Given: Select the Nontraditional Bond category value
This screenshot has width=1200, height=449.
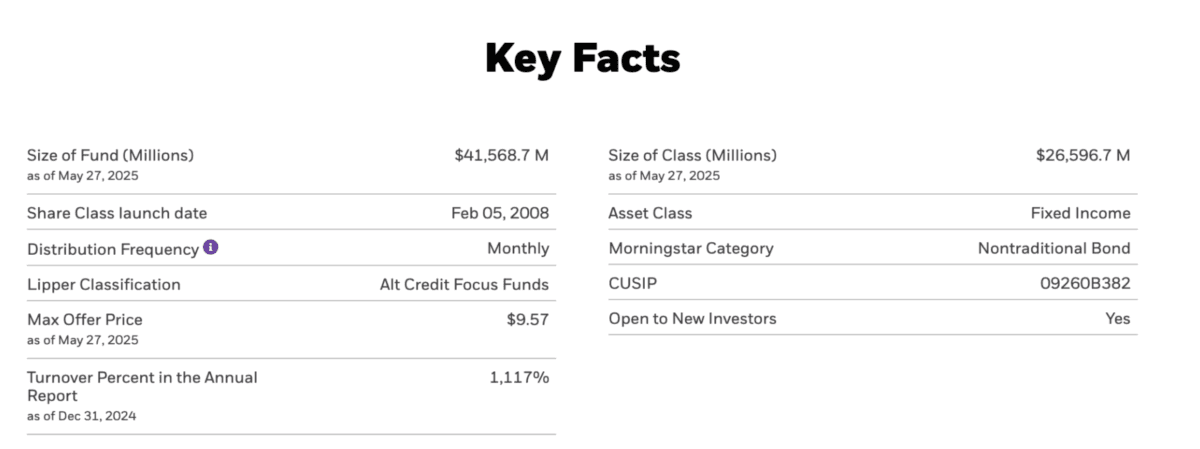Looking at the screenshot, I should click(1054, 248).
